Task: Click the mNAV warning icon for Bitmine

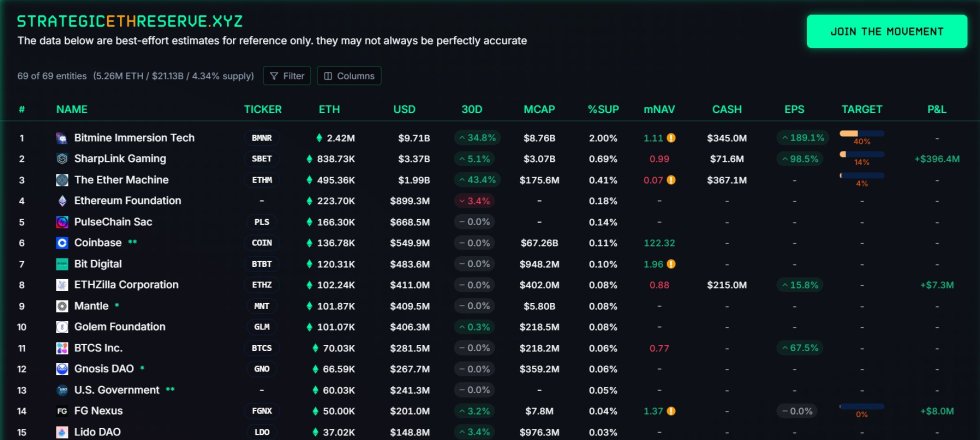Action: tap(672, 138)
